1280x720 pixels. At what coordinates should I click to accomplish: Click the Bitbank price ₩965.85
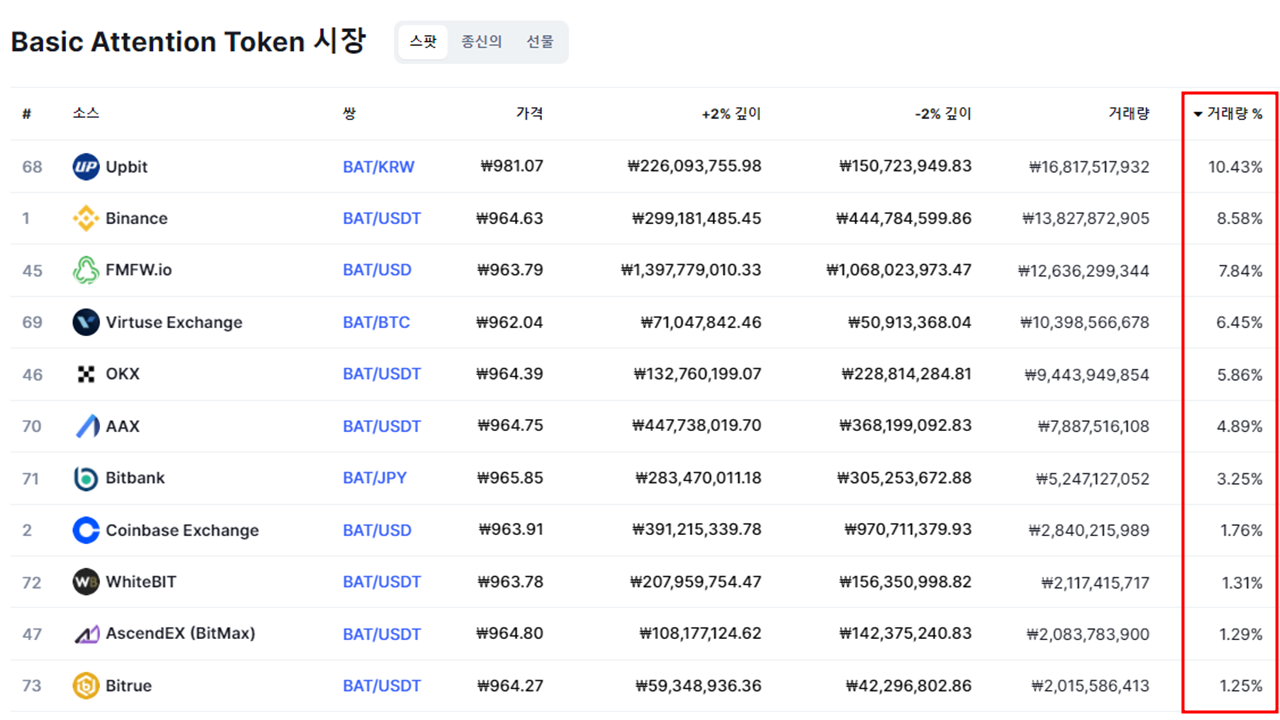(x=510, y=478)
